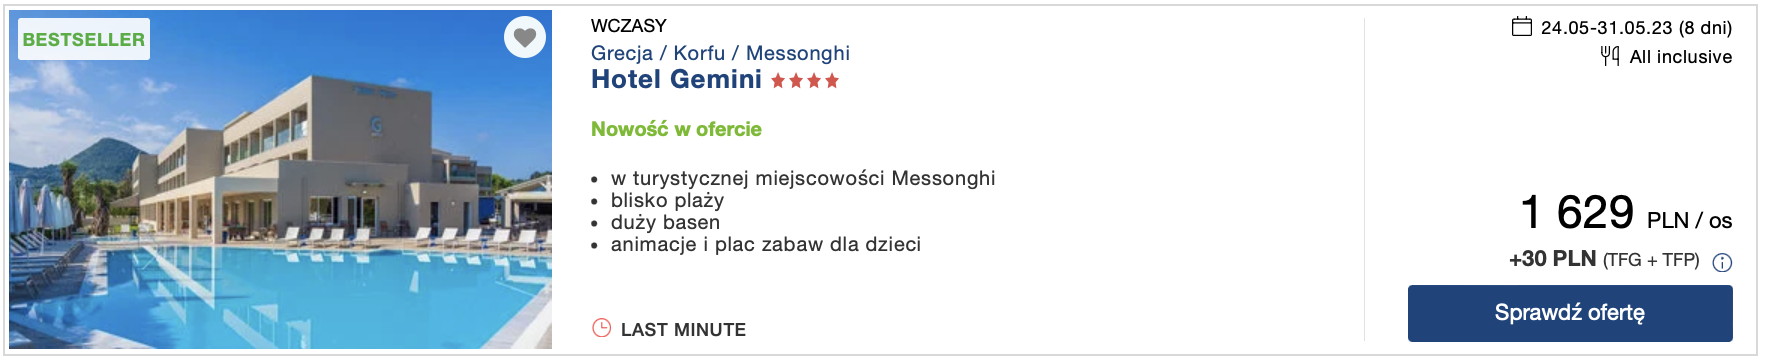Open the Grecja / Korfu / Messonghi location link

(x=720, y=53)
